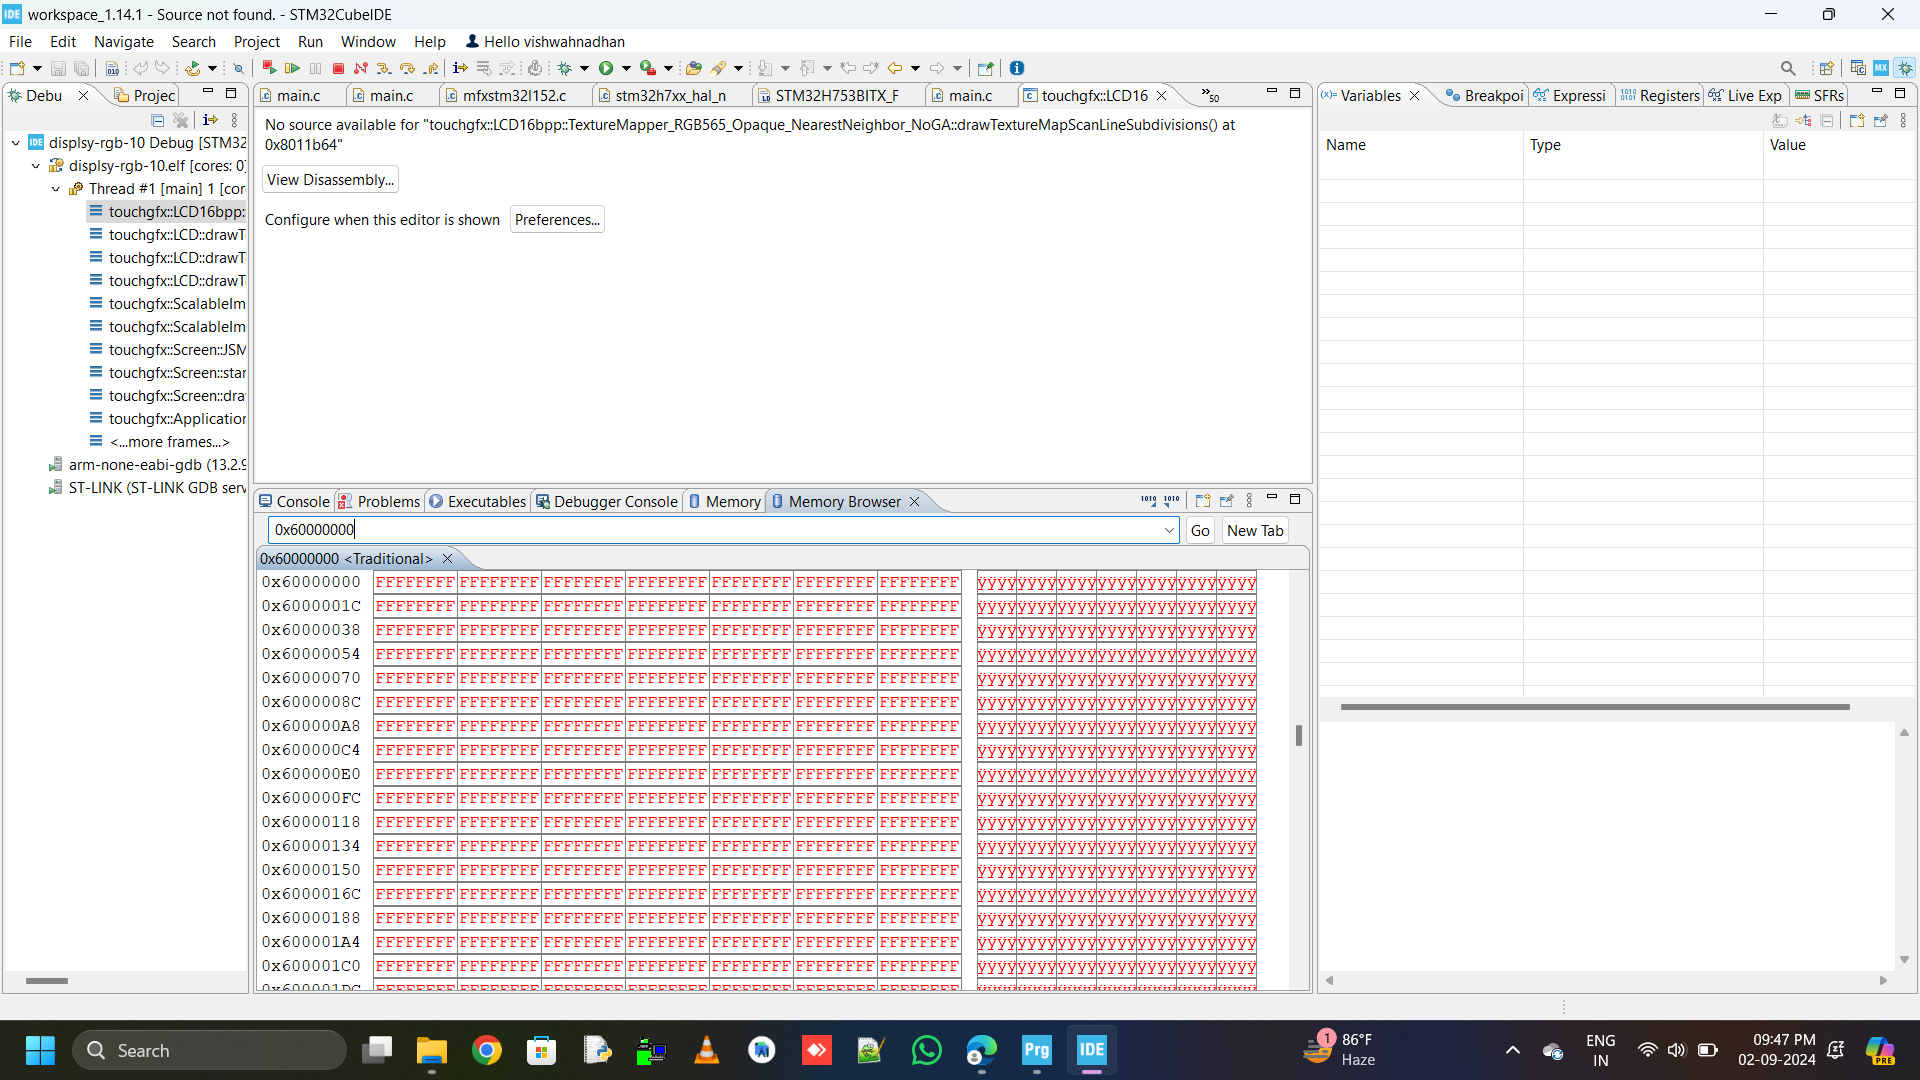Collapse All entries in the Variables view
1920x1080 pixels.
tap(1827, 120)
